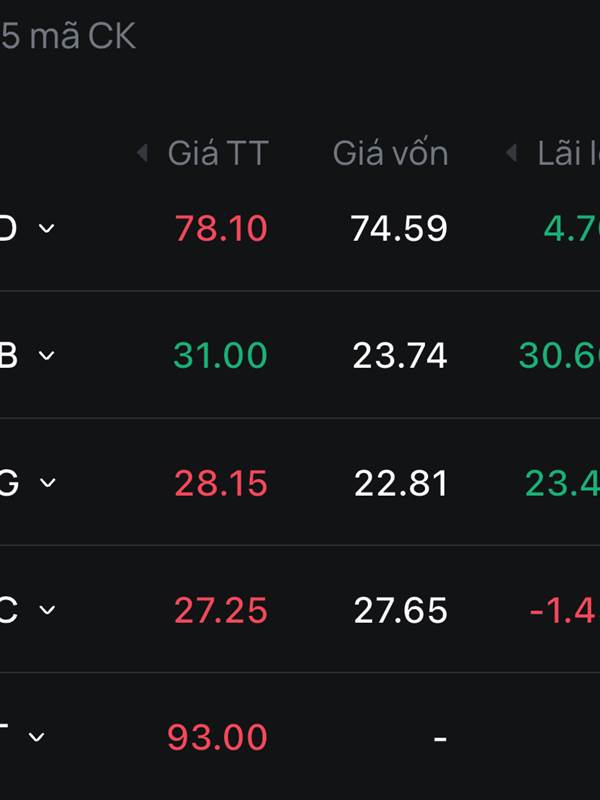This screenshot has height=800, width=600.
Task: Click the triangle arrow beside Giá TT header
Action: pos(142,153)
